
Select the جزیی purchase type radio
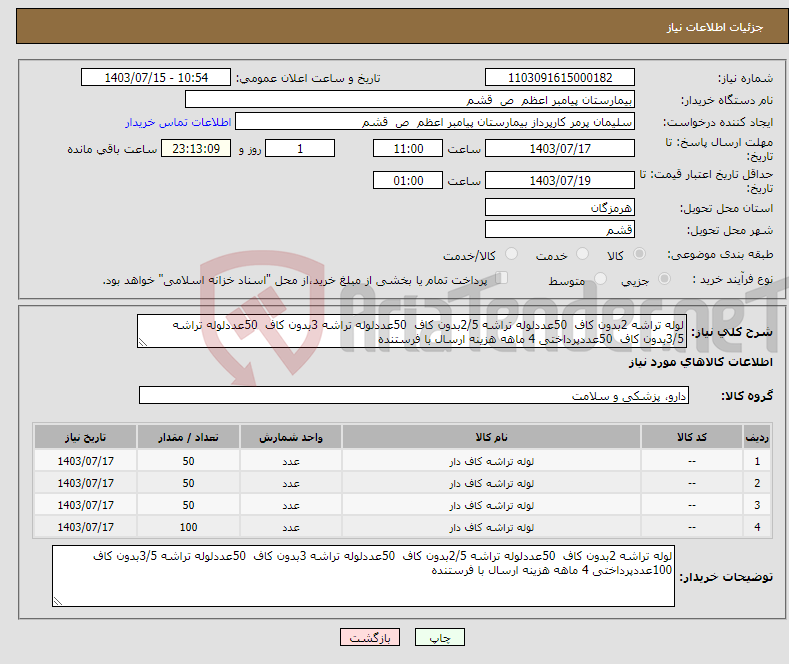664,278
